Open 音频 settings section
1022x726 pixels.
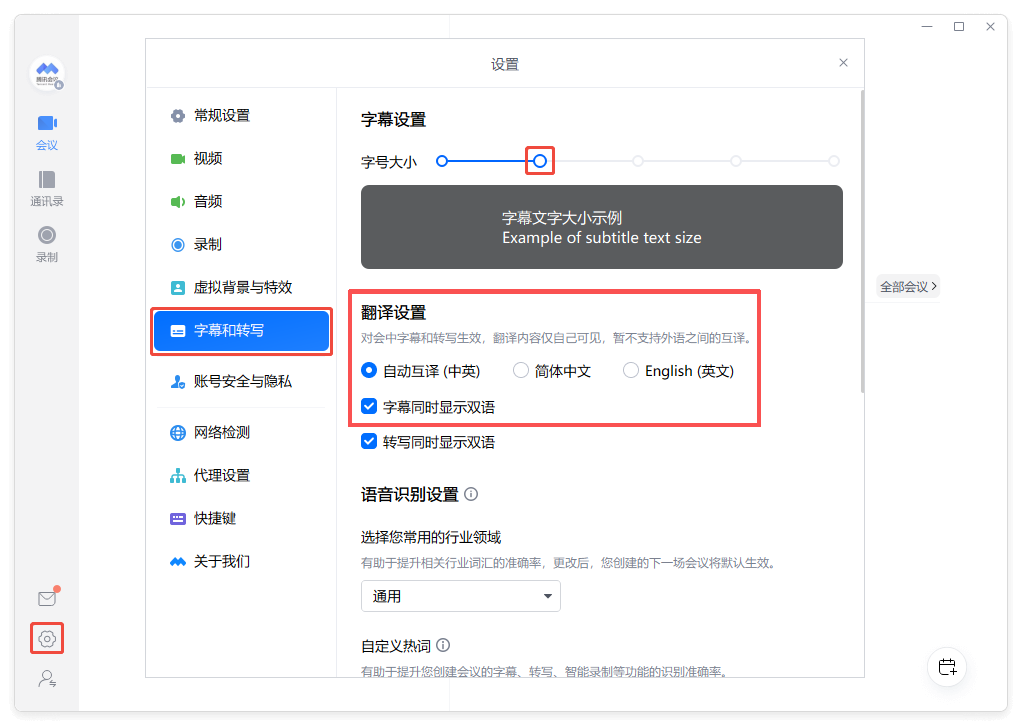coord(241,202)
